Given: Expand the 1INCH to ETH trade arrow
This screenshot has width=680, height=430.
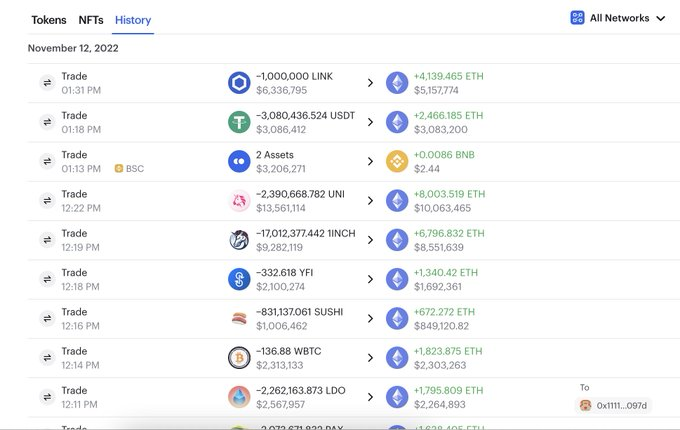Looking at the screenshot, I should [x=370, y=240].
